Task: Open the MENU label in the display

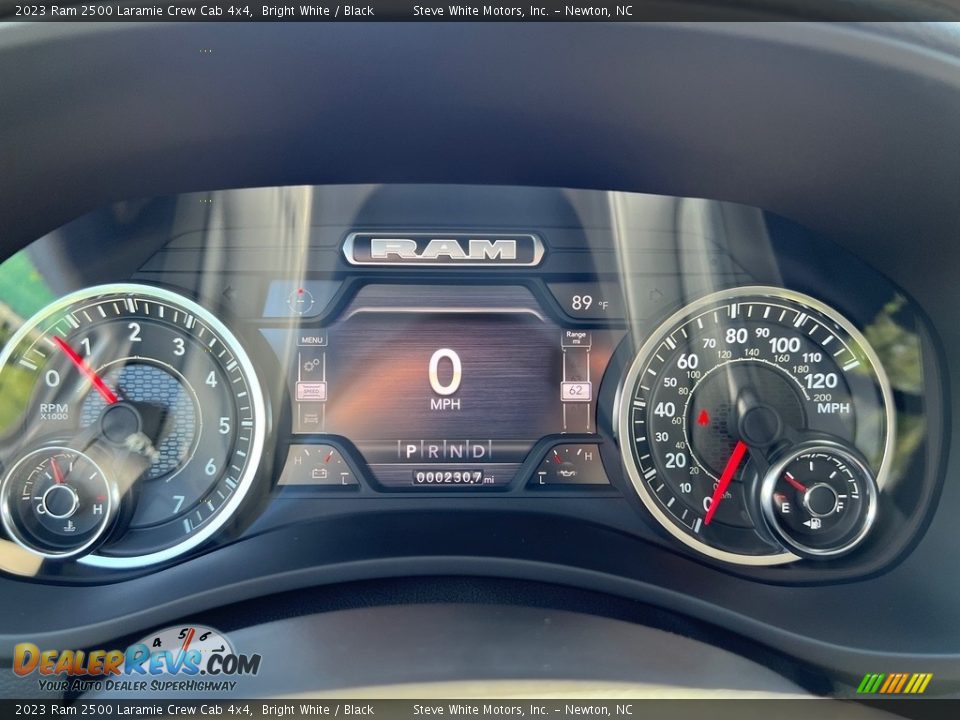Action: click(312, 340)
